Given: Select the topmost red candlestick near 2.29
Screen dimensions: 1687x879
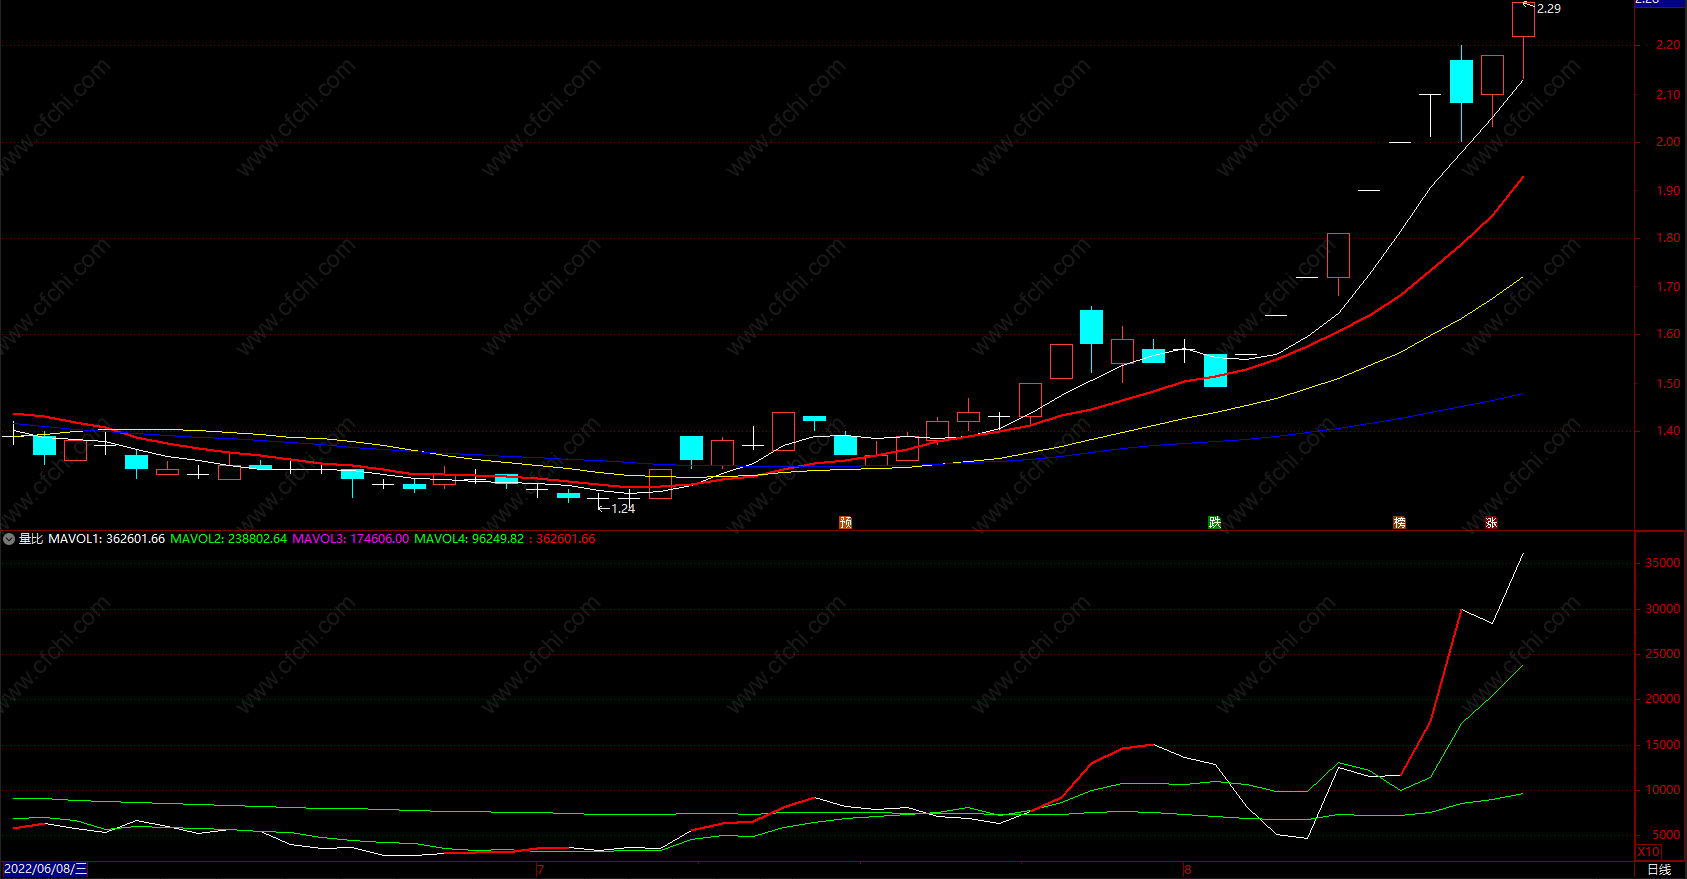Looking at the screenshot, I should coord(1523,20).
